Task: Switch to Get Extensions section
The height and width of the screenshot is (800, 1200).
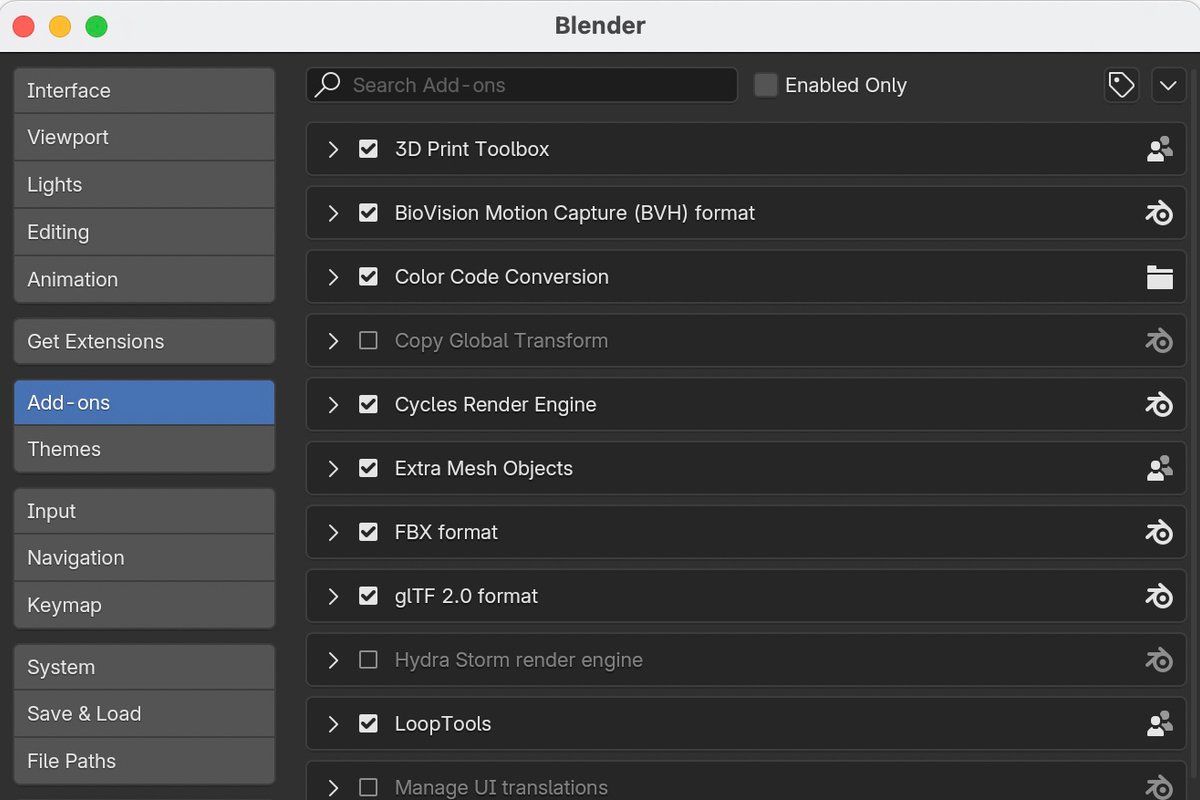Action: tap(144, 342)
